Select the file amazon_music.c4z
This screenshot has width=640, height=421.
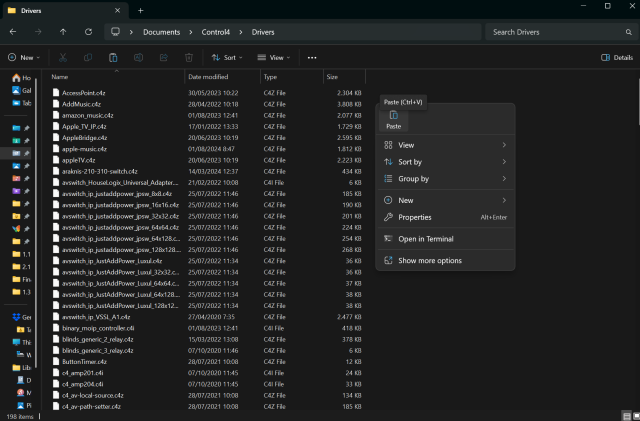click(87, 115)
